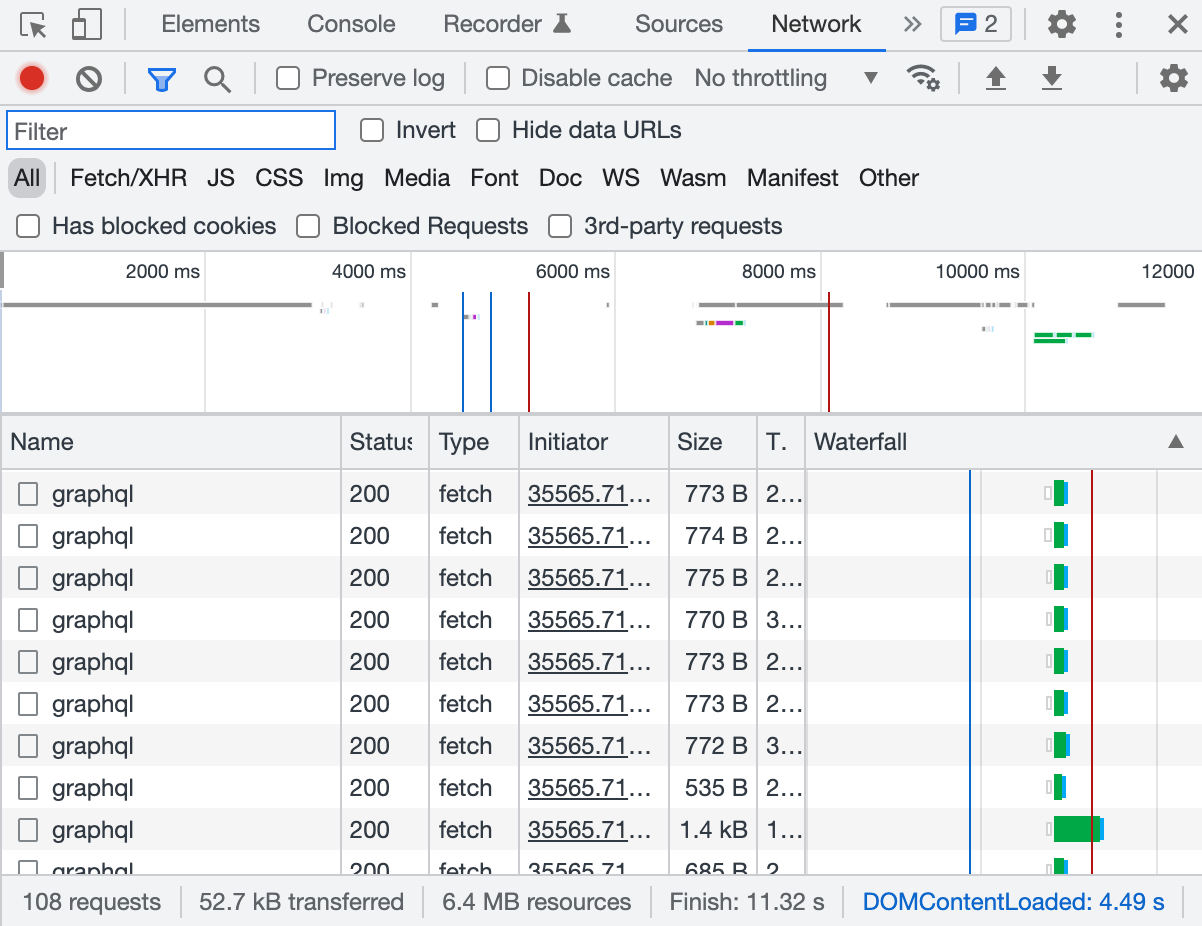1202x926 pixels.
Task: Focus the Filter text field
Action: click(x=171, y=131)
